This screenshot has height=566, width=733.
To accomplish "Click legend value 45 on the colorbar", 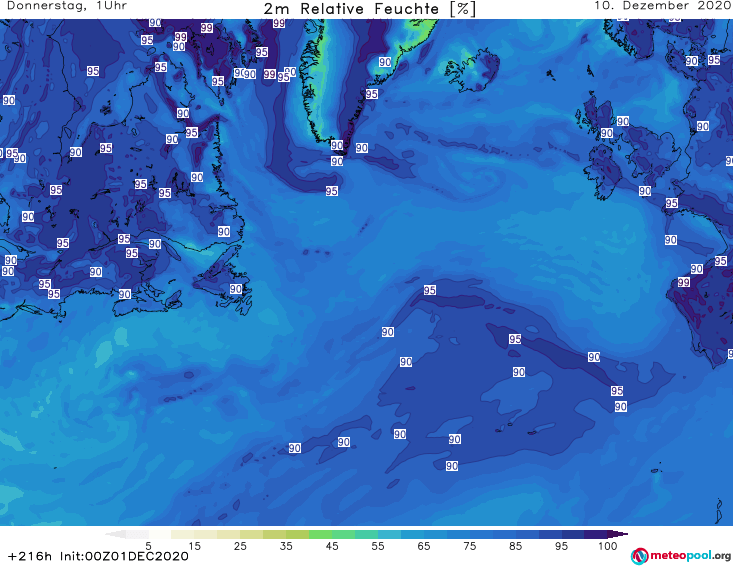I will [332, 546].
